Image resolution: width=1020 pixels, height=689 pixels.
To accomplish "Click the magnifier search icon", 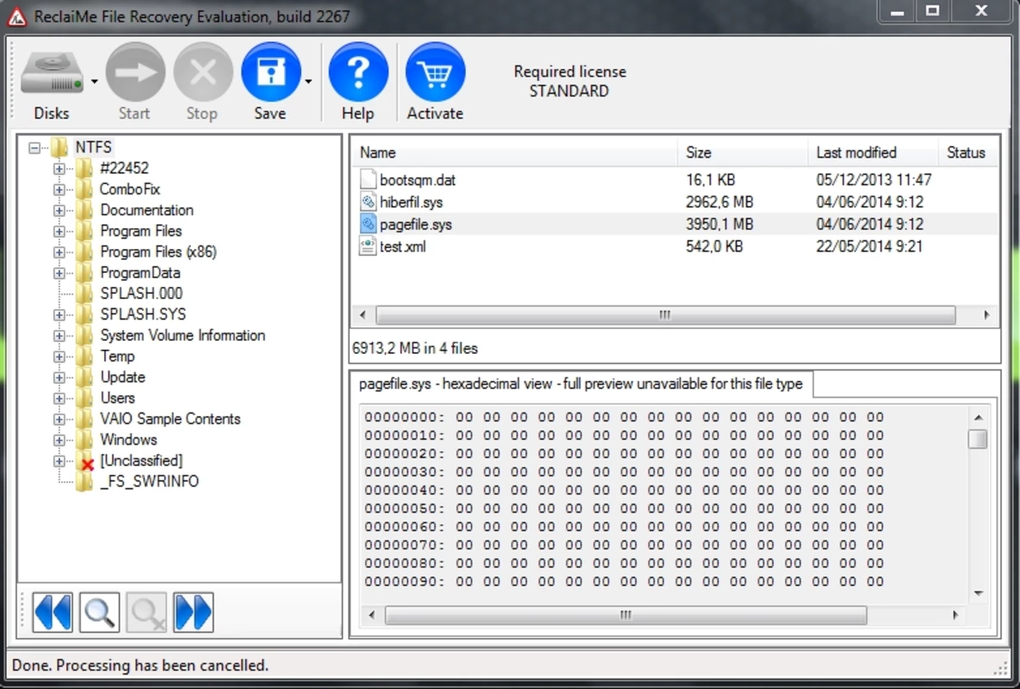I will [100, 612].
